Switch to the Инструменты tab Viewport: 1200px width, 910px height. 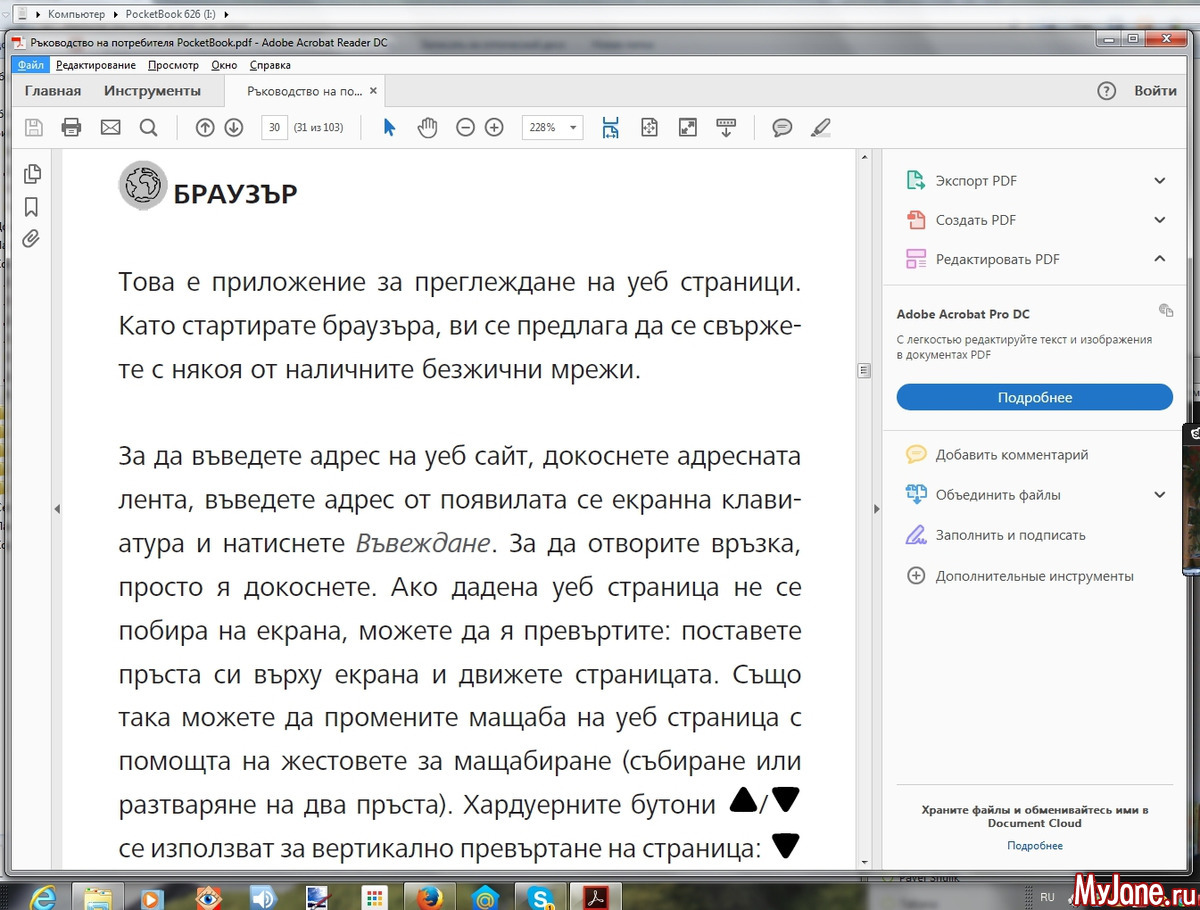coord(152,91)
